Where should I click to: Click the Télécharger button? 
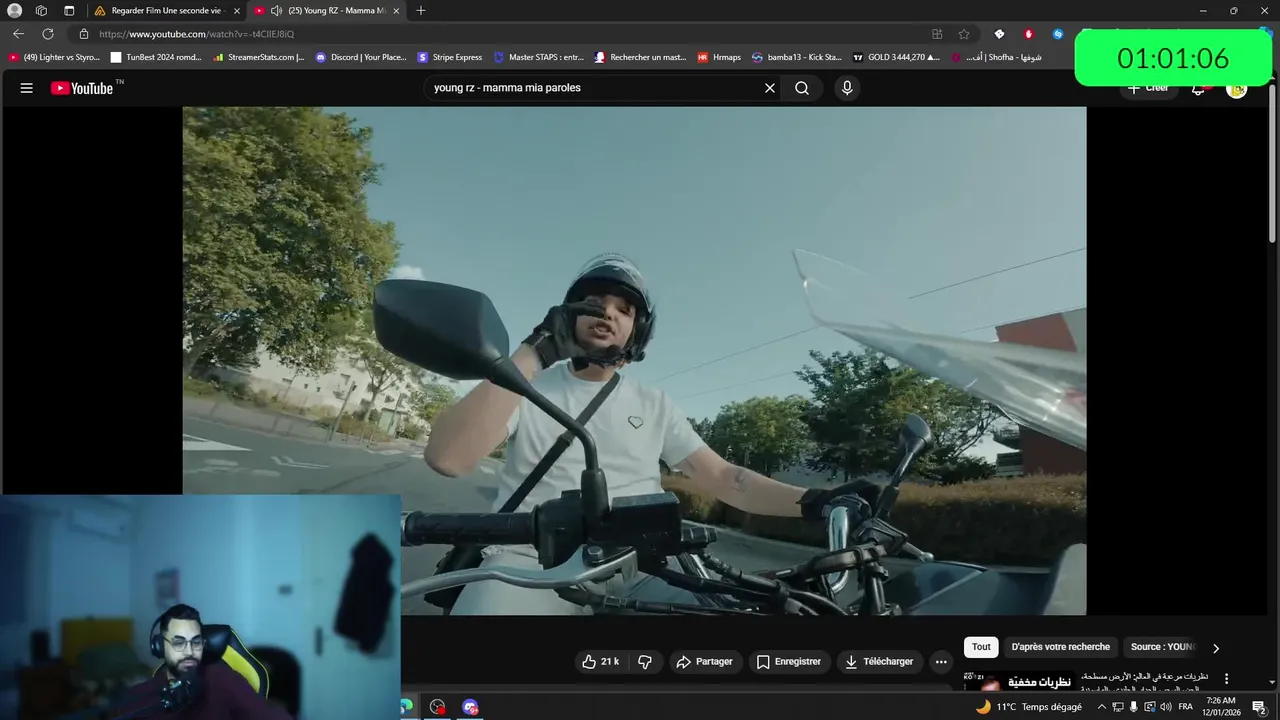(878, 661)
